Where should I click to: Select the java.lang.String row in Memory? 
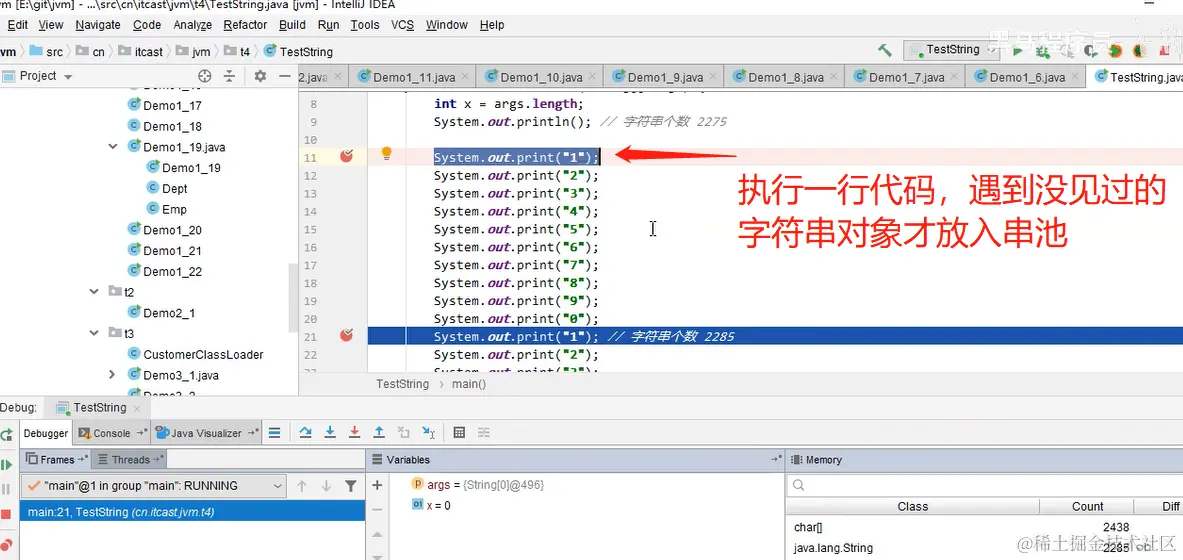point(985,548)
